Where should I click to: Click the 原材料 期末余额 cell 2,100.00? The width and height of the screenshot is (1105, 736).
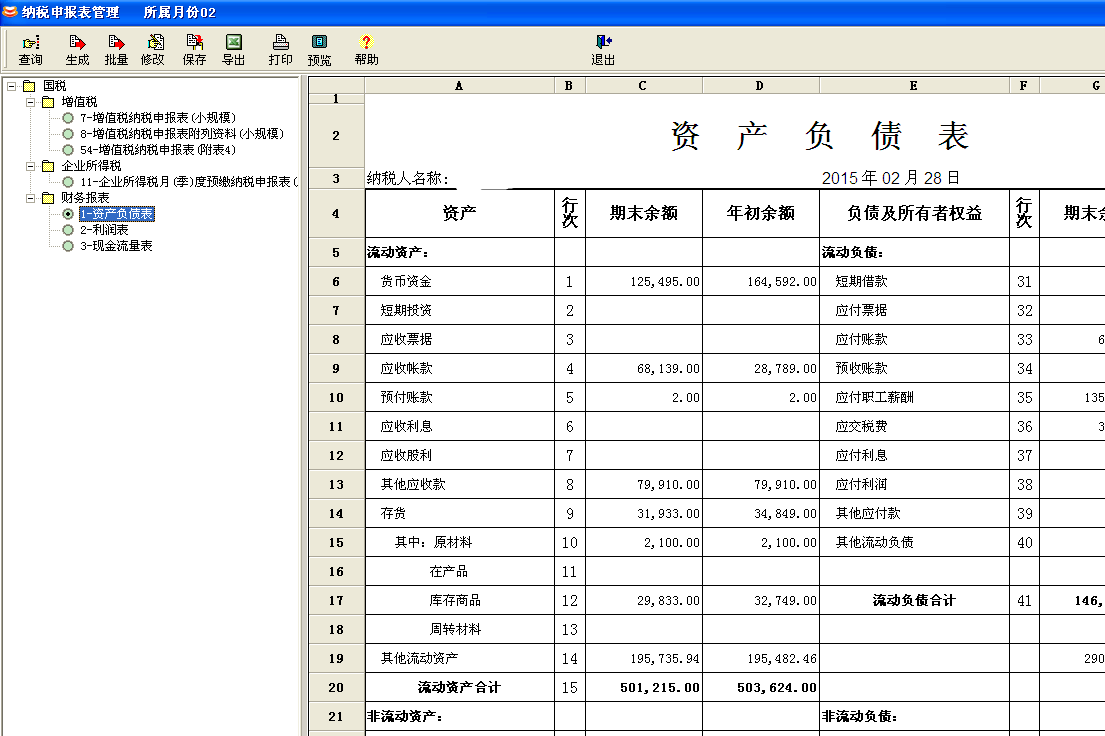[x=643, y=543]
